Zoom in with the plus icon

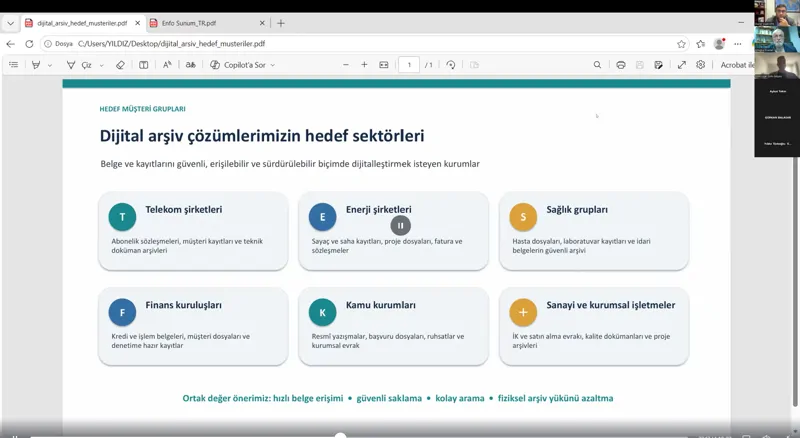click(x=364, y=65)
